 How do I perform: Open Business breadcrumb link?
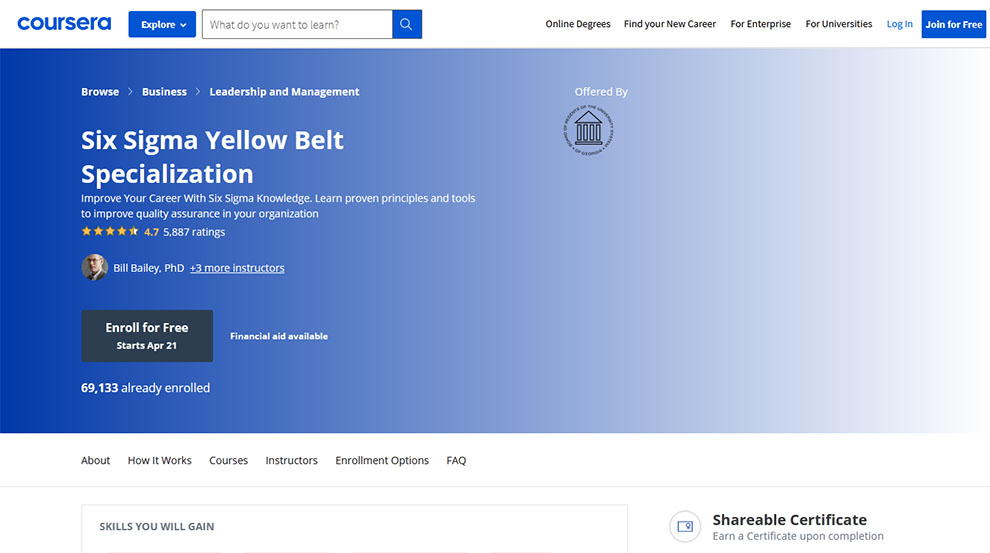point(164,92)
